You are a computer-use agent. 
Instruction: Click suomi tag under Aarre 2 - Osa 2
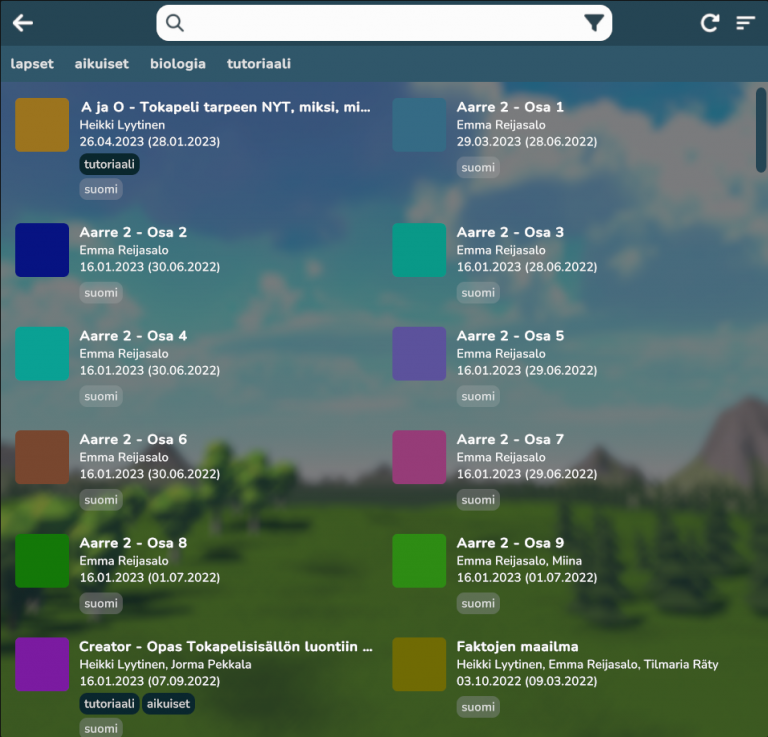[x=101, y=293]
